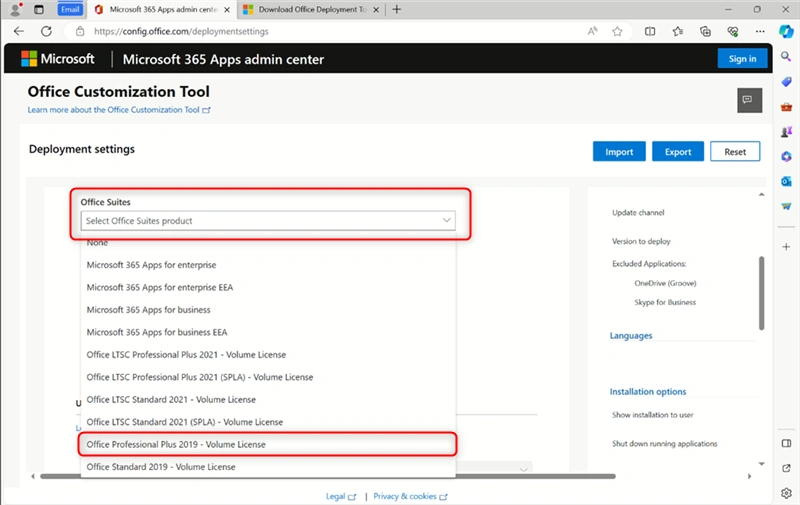View site information lock icon
Viewport: 800px width, 505px height.
click(80, 31)
